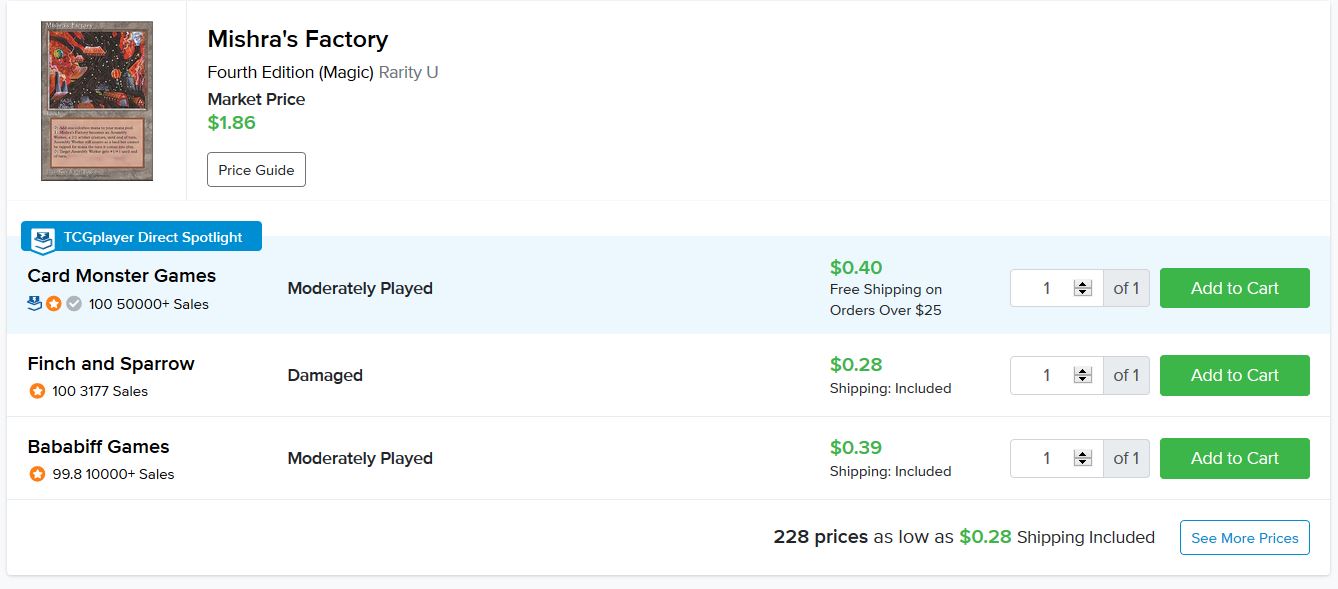The width and height of the screenshot is (1338, 589).
Task: Click Card Monster Games' gold star icon
Action: (54, 304)
